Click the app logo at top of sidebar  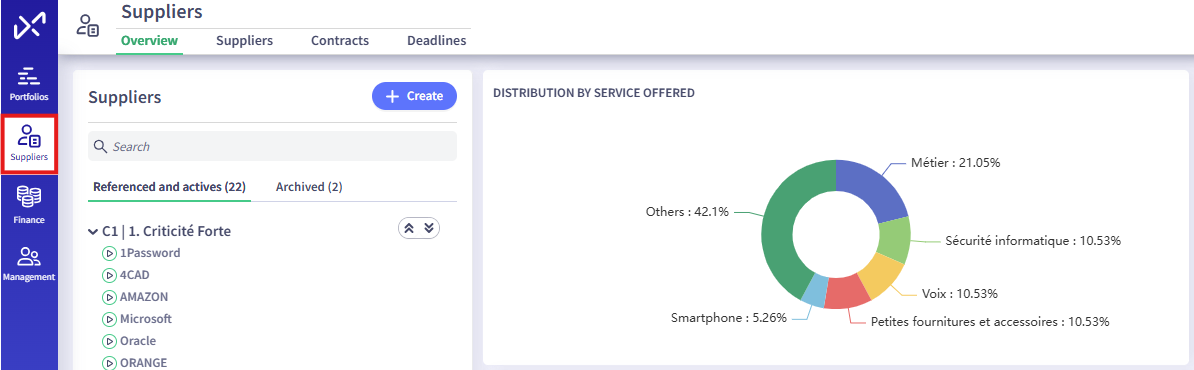pos(28,27)
